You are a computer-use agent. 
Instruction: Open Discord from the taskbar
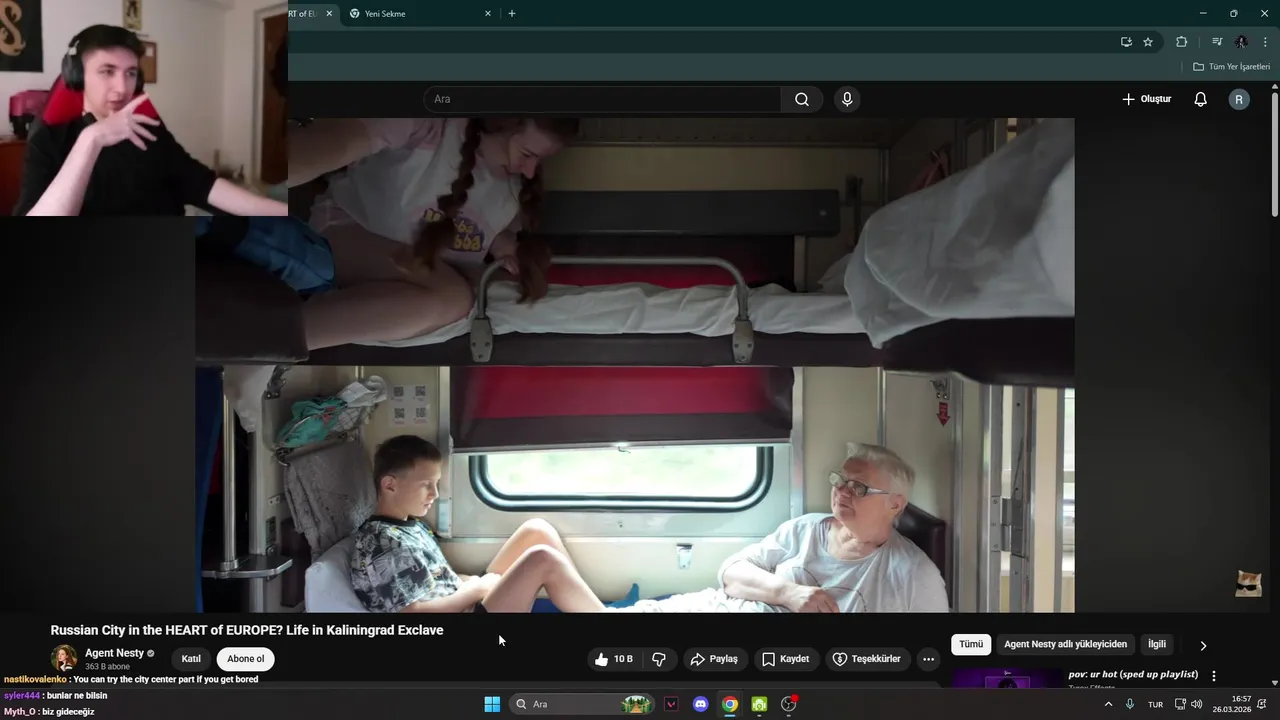click(701, 704)
